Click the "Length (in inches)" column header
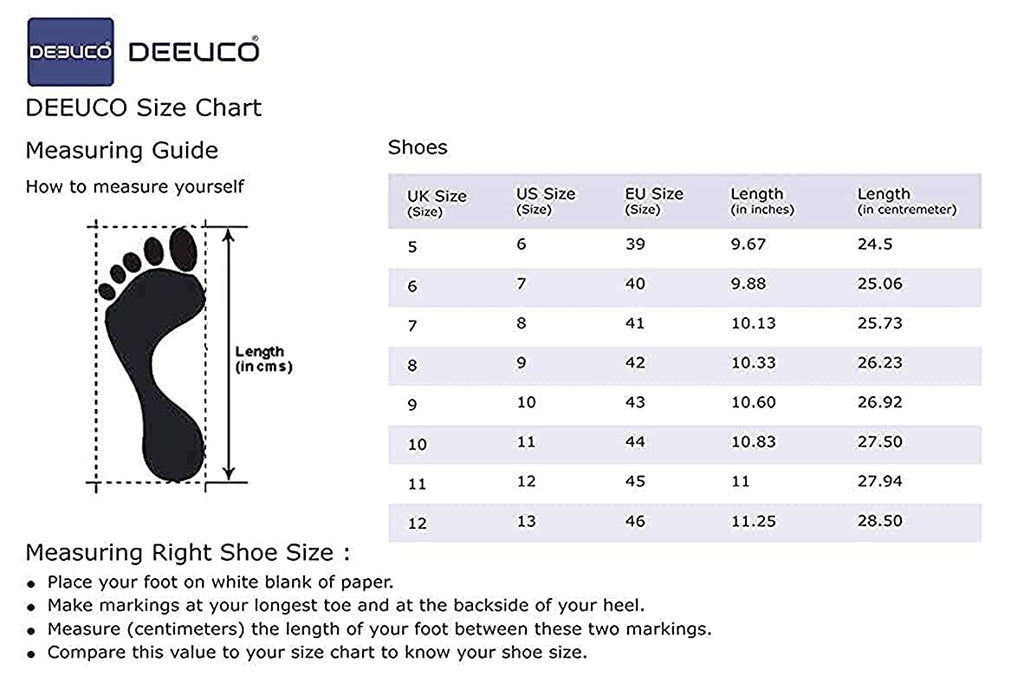Viewport: 1024px width, 683px height. tap(762, 200)
